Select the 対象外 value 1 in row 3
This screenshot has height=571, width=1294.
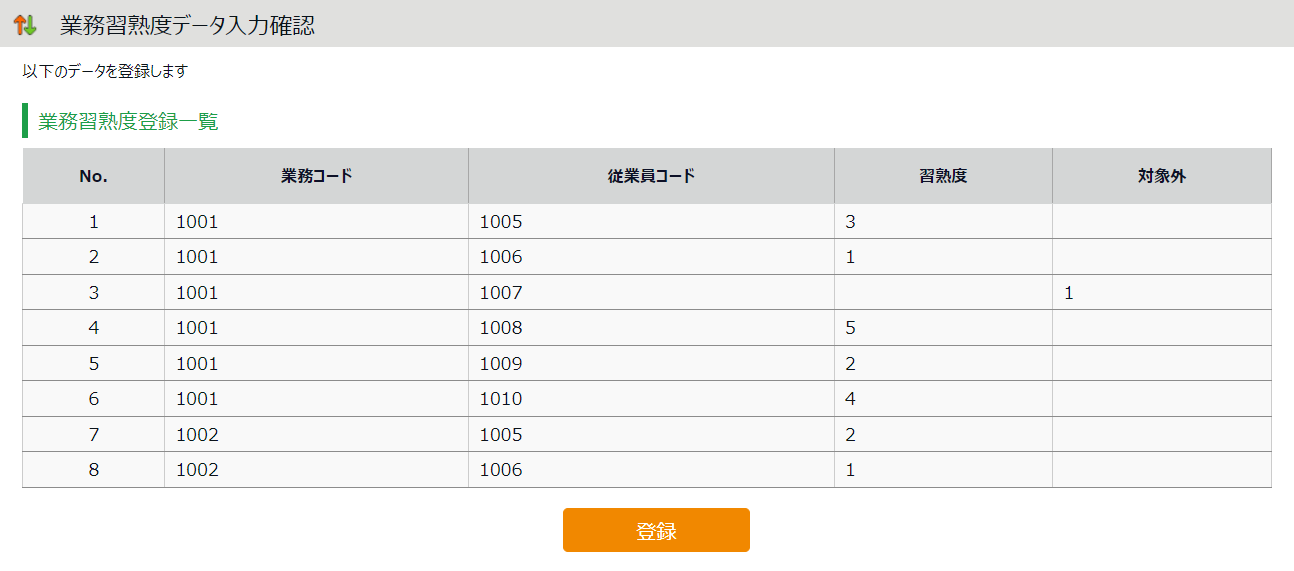click(x=1069, y=293)
